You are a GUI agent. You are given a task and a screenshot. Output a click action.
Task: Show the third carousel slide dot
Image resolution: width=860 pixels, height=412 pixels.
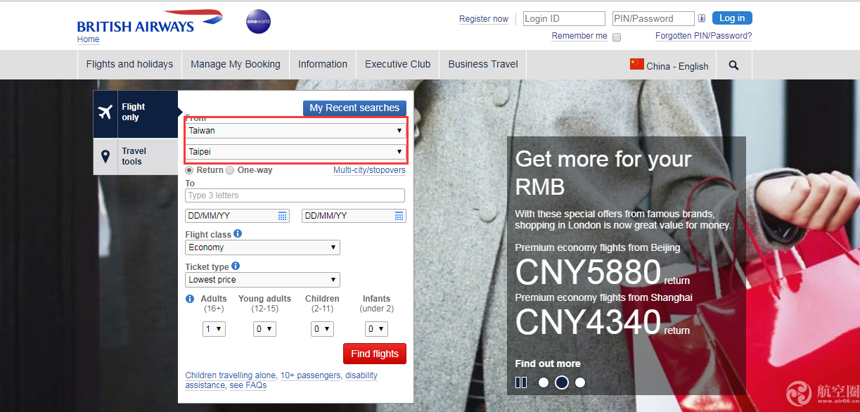pyautogui.click(x=580, y=382)
